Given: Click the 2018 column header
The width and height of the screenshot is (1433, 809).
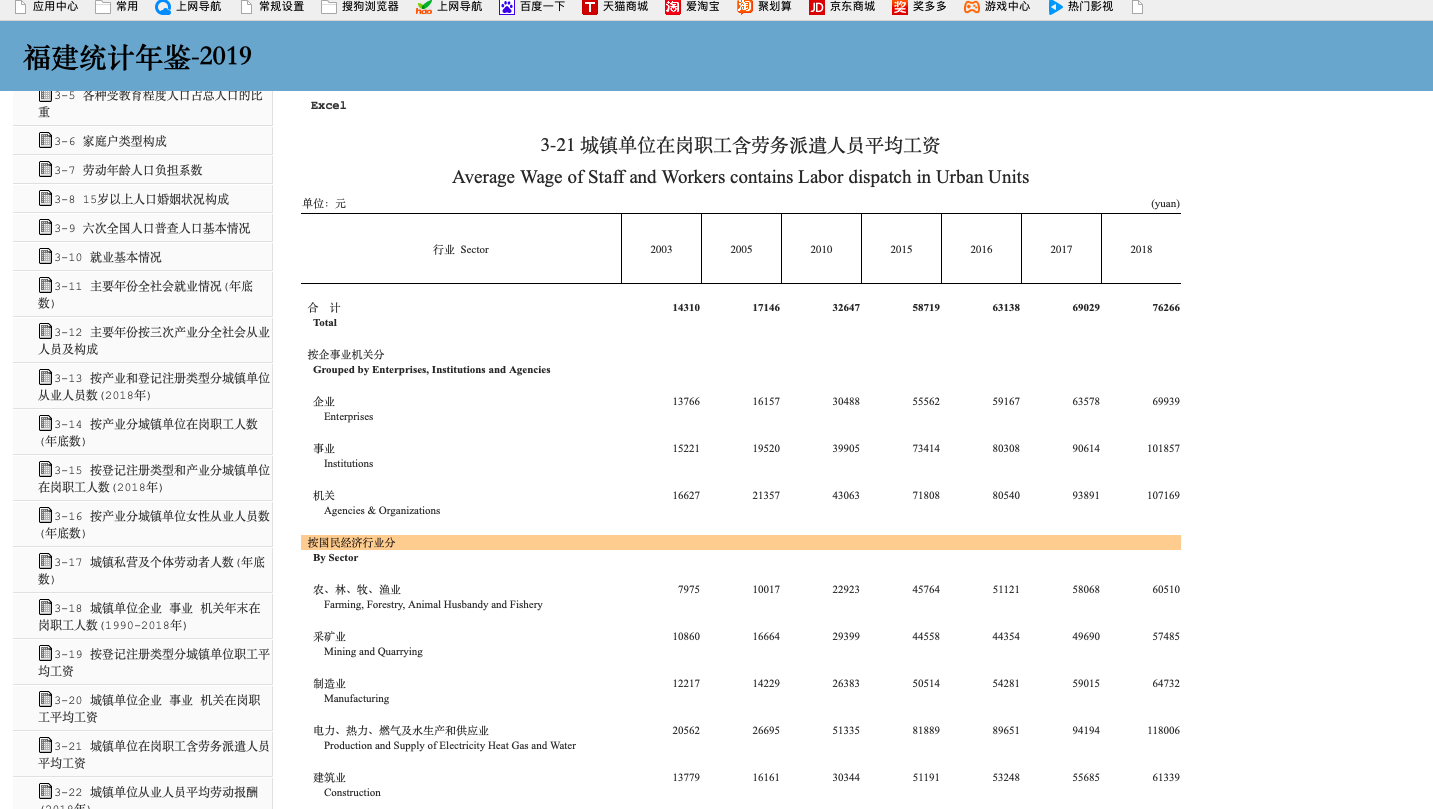Looking at the screenshot, I should [x=1141, y=249].
